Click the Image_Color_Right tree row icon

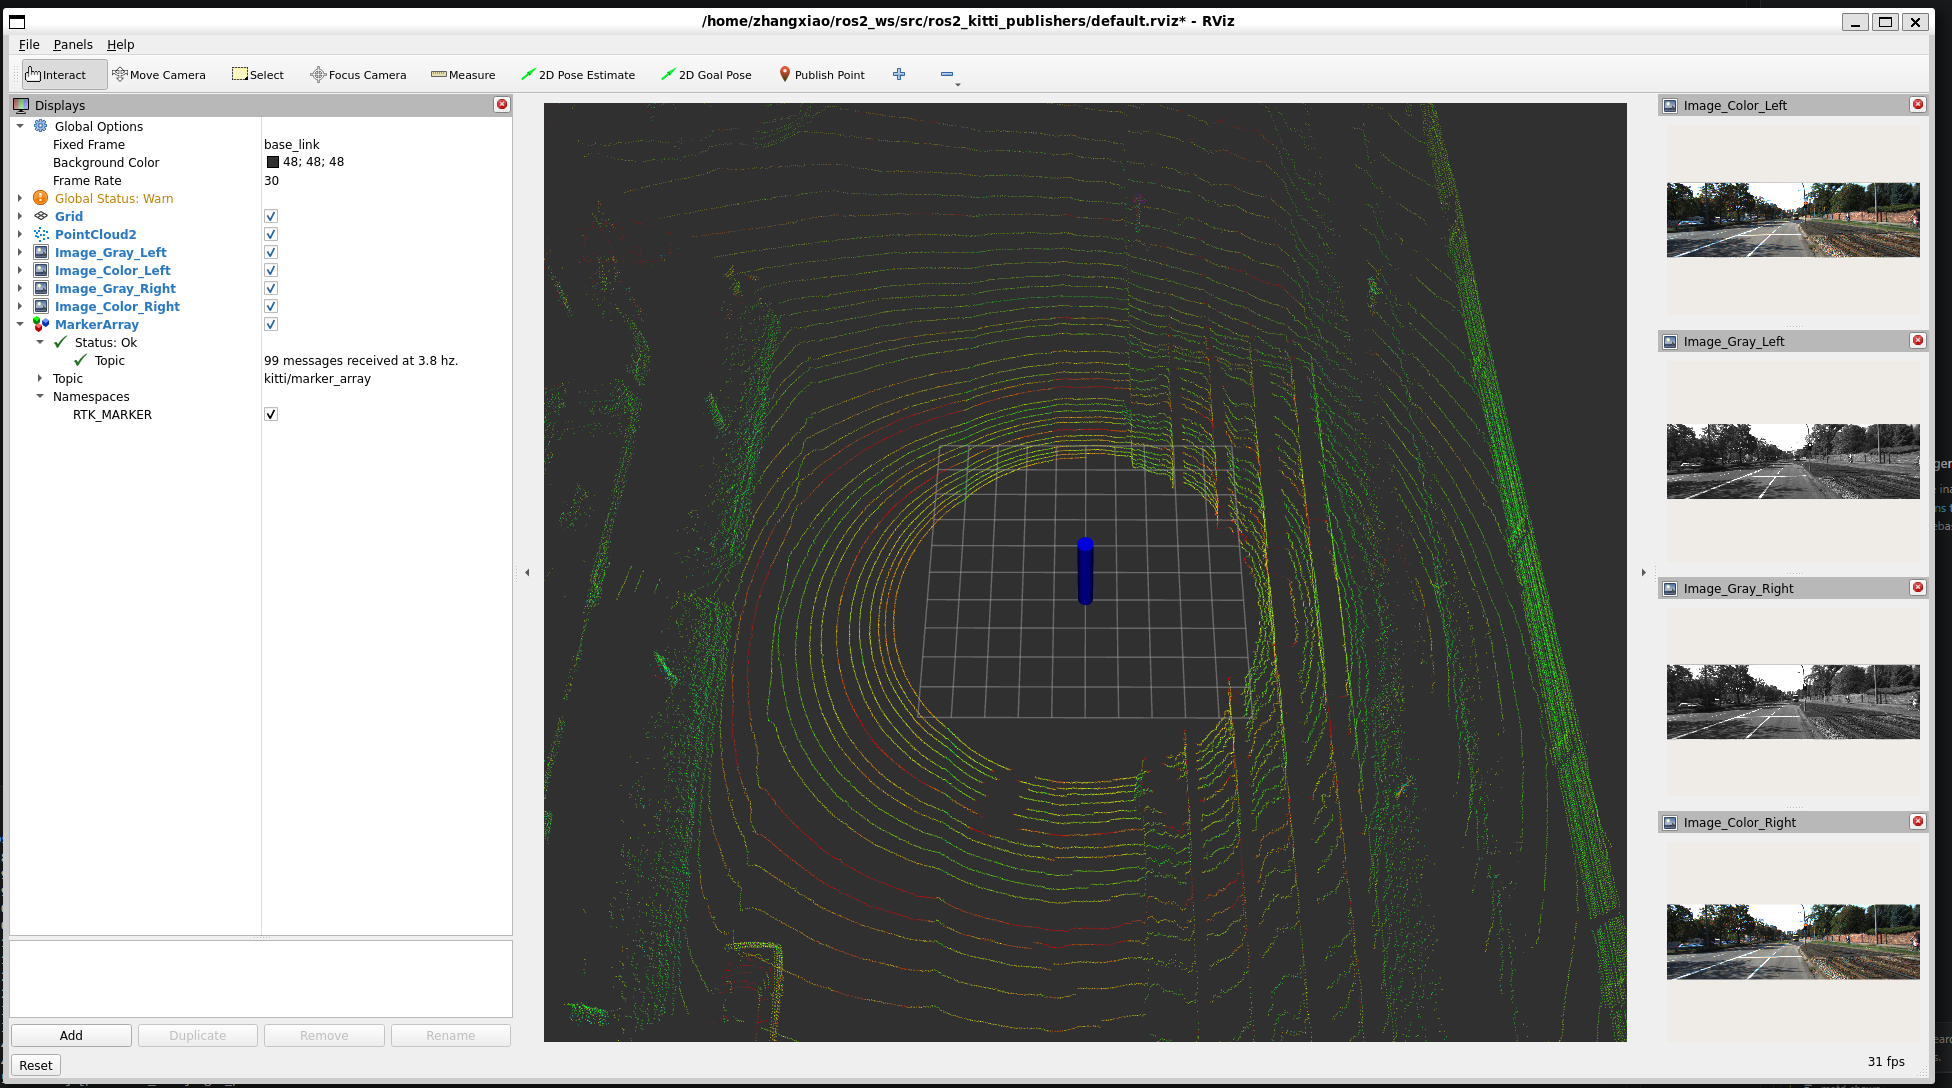point(41,306)
